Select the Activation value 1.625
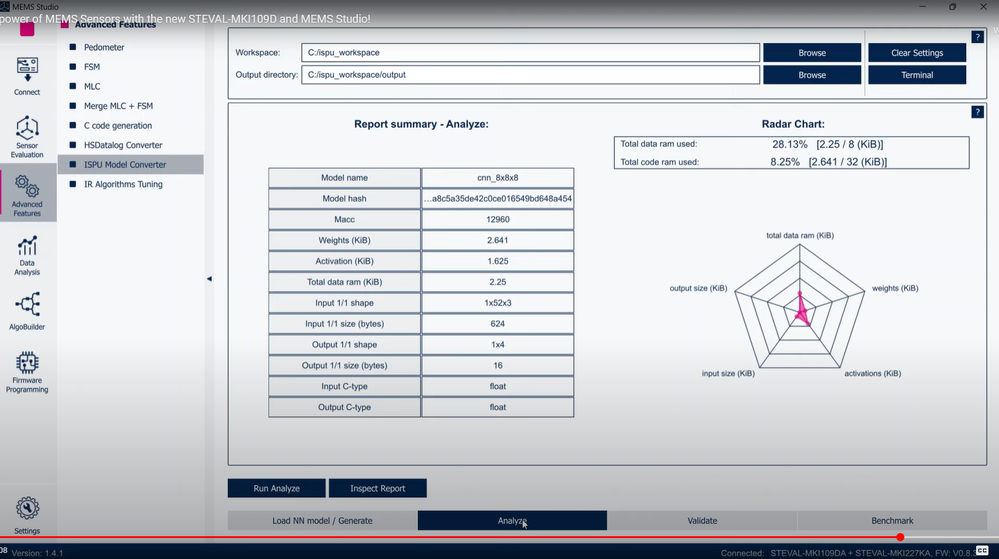Screen dimensions: 999x559 tap(498, 261)
